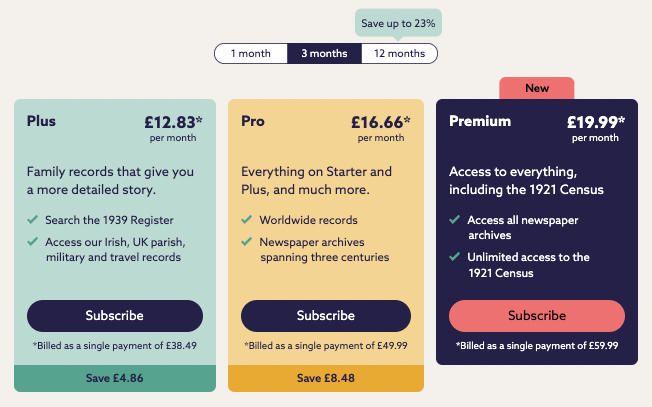Click the Worldwide records checkmark icon
The image size is (652, 407).
[x=246, y=219]
